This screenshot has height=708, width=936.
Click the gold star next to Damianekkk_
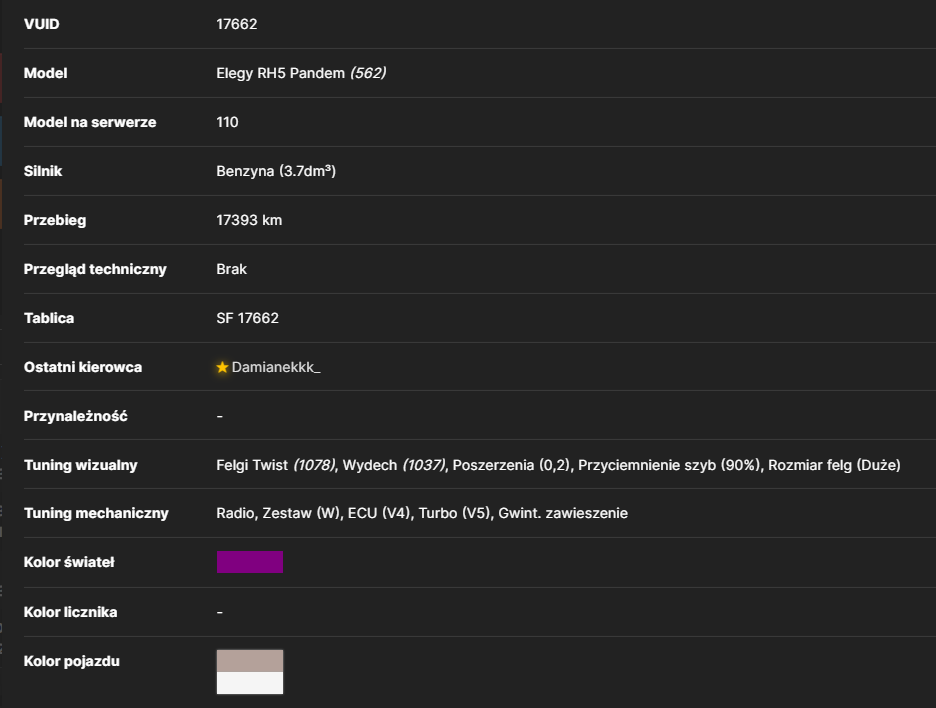222,367
